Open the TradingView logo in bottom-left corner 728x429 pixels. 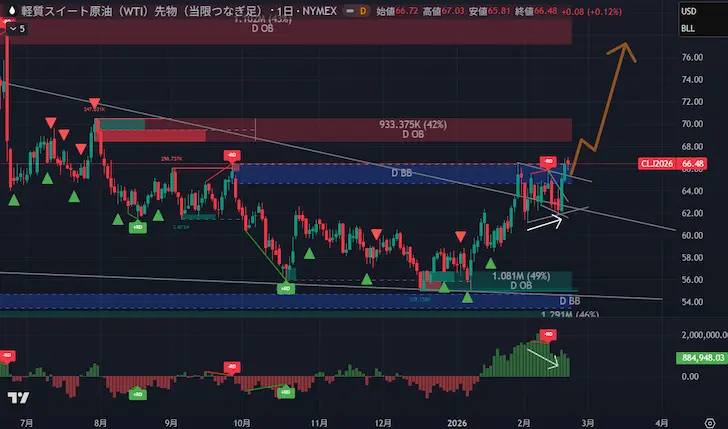pos(17,398)
